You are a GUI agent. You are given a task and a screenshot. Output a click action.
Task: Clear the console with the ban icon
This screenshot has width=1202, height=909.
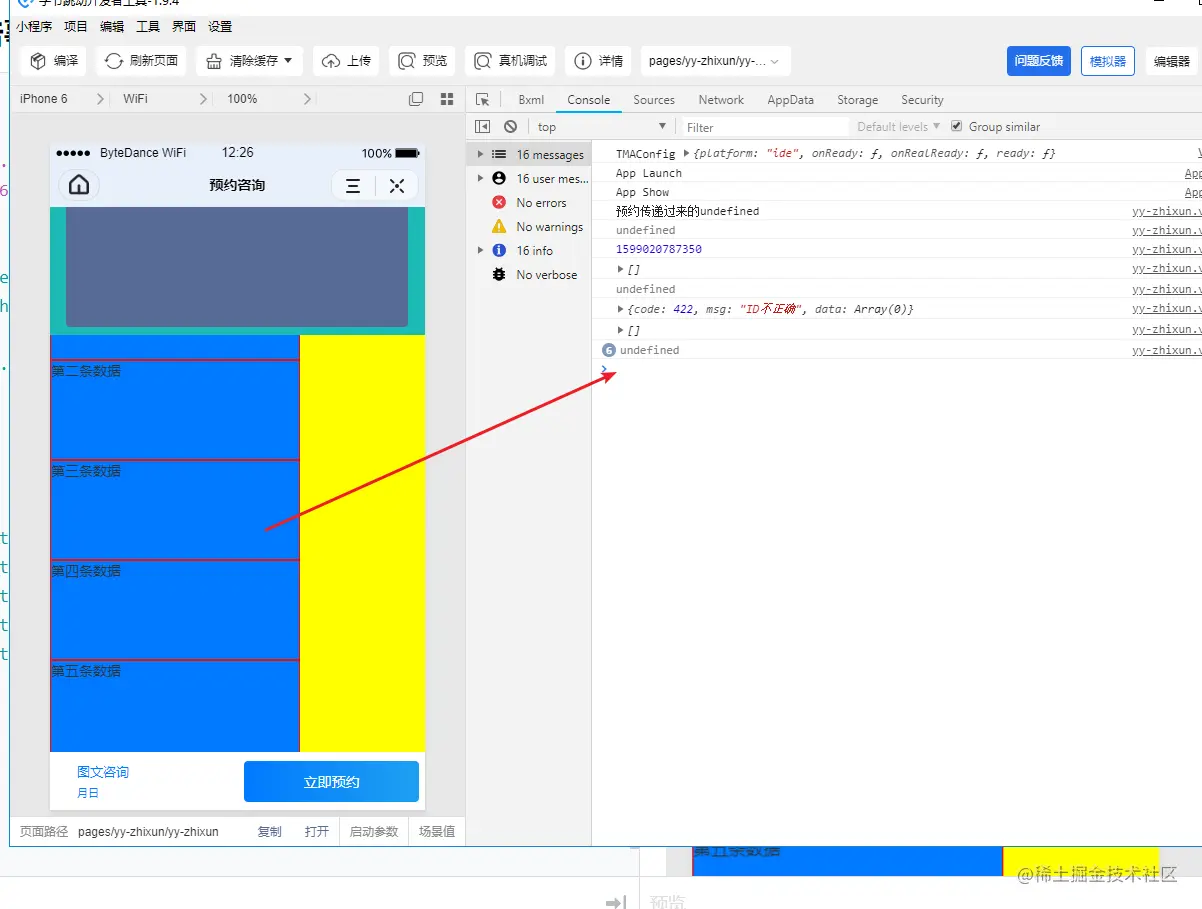tap(511, 127)
